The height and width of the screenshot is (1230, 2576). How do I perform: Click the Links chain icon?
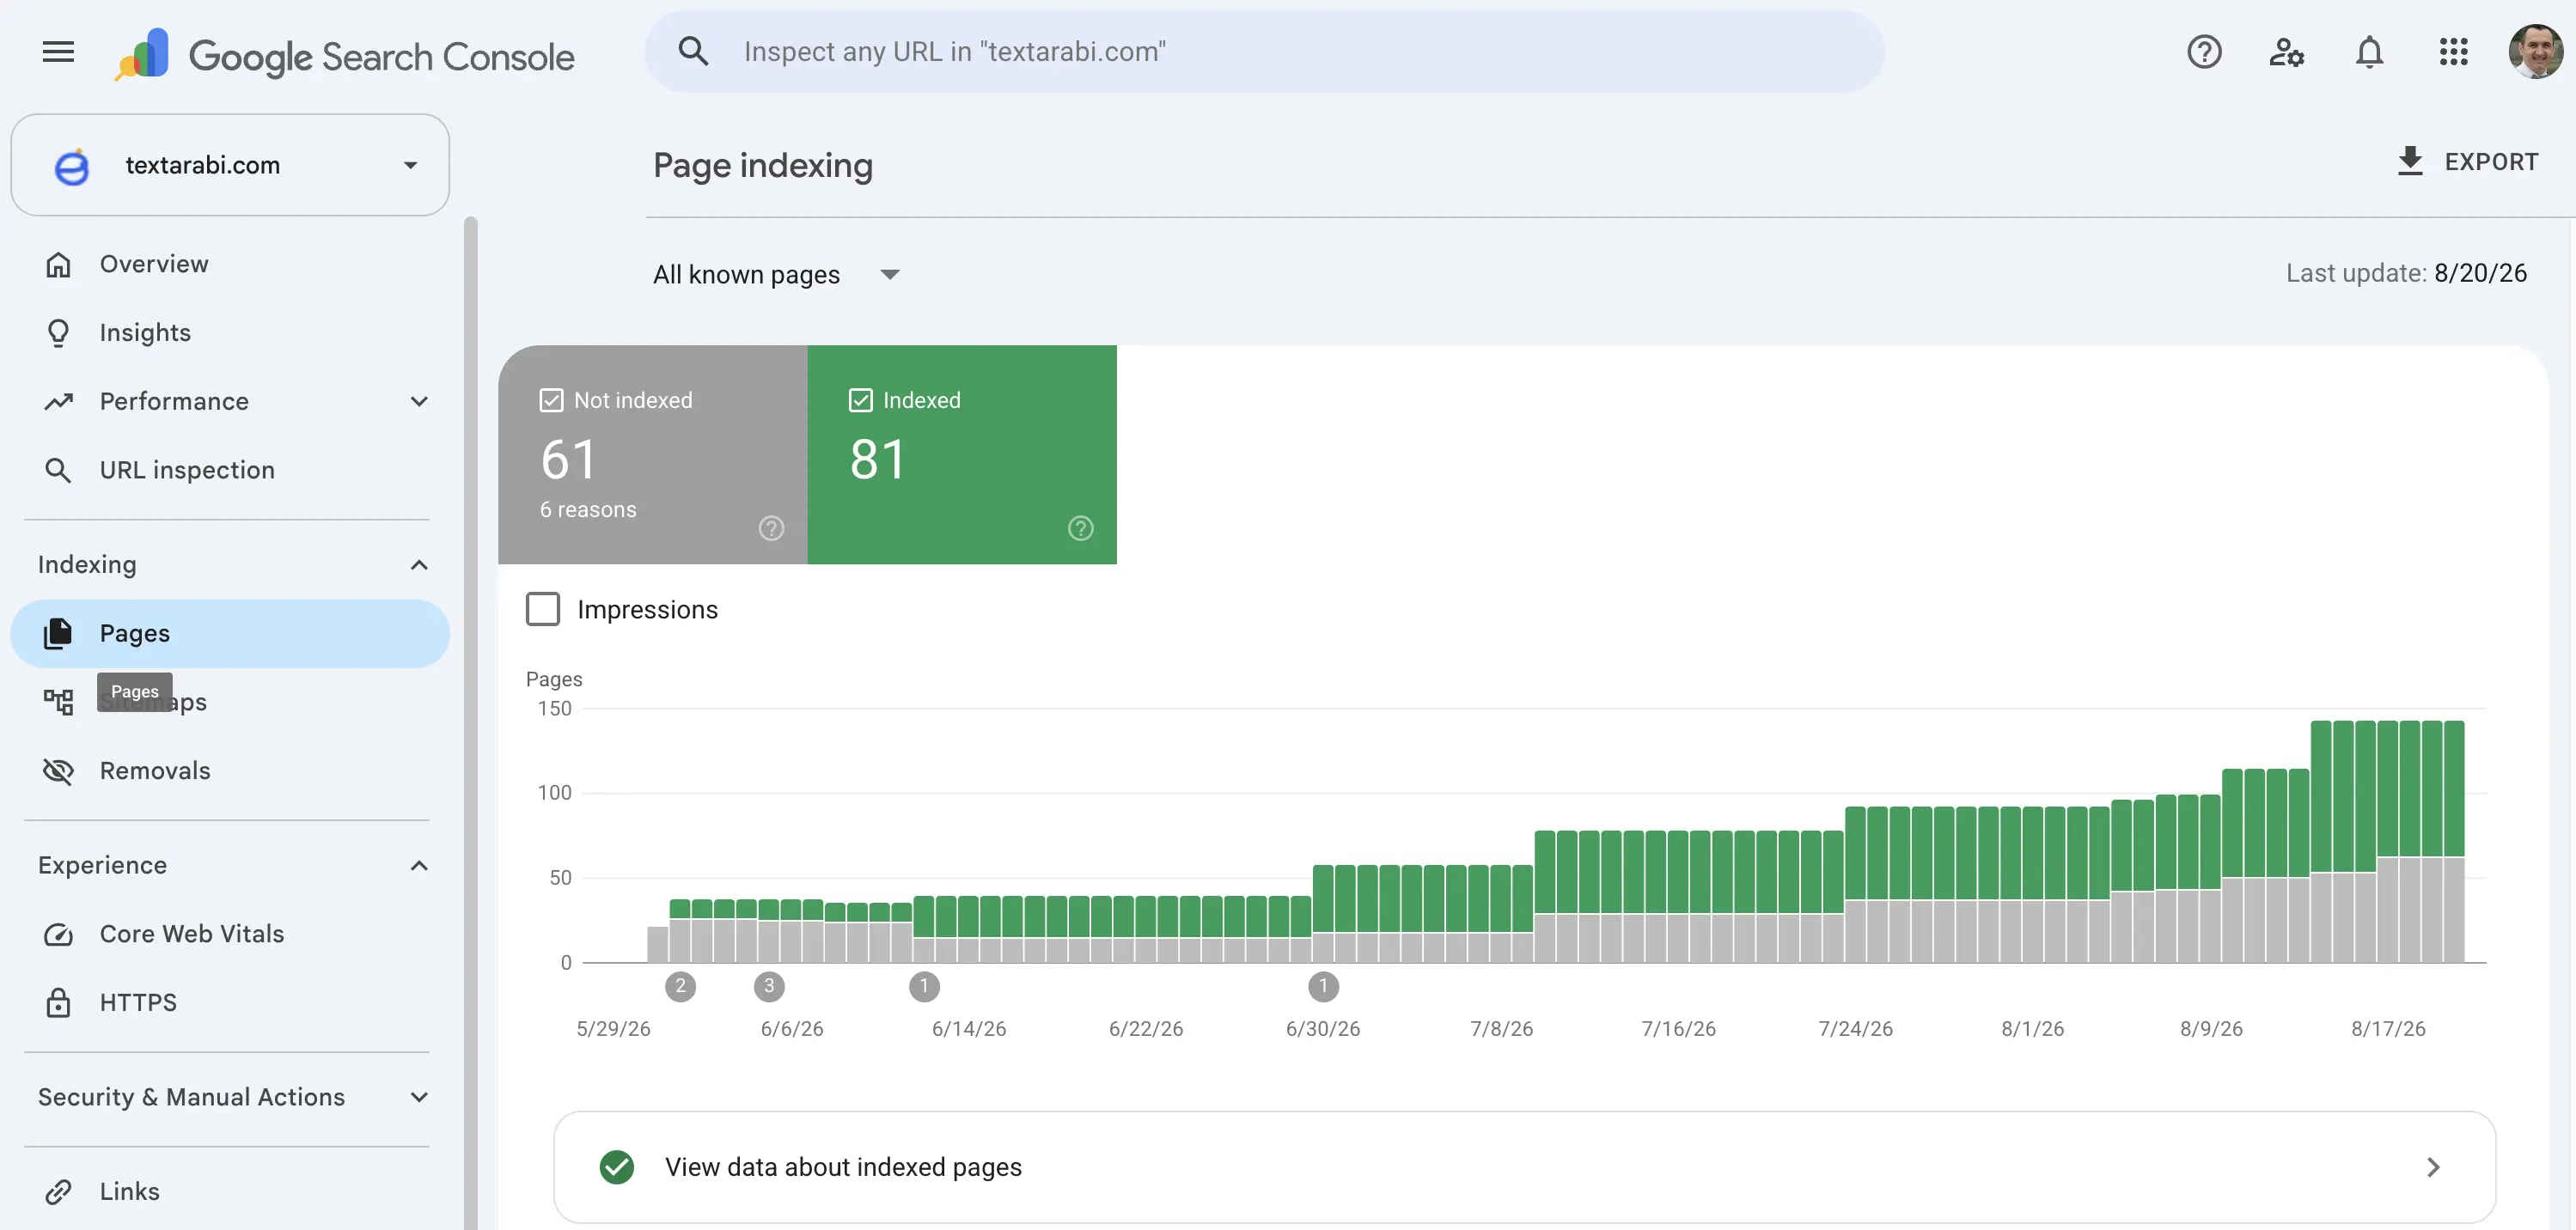pyautogui.click(x=58, y=1191)
